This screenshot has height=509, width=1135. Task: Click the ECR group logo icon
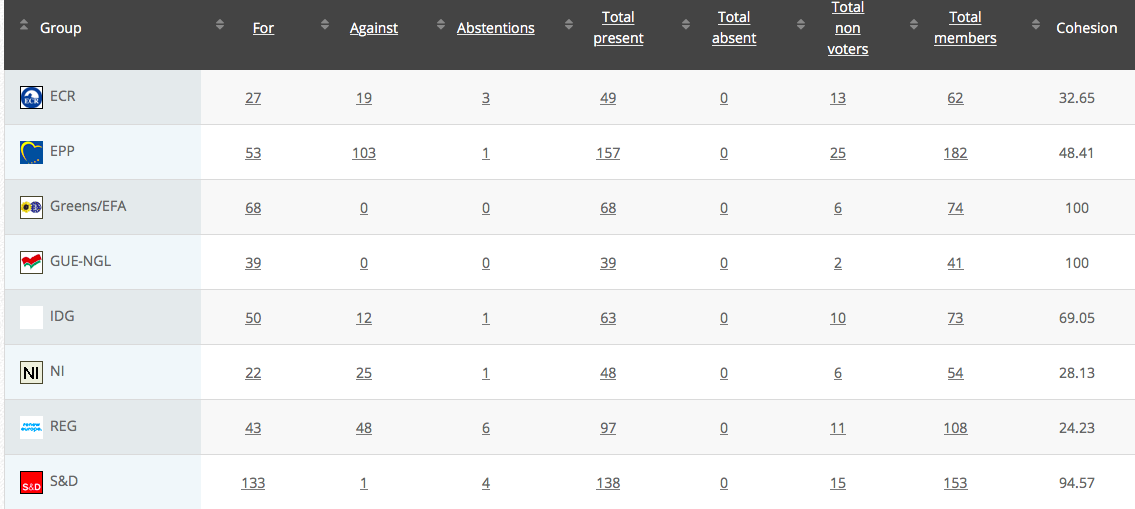click(x=31, y=98)
